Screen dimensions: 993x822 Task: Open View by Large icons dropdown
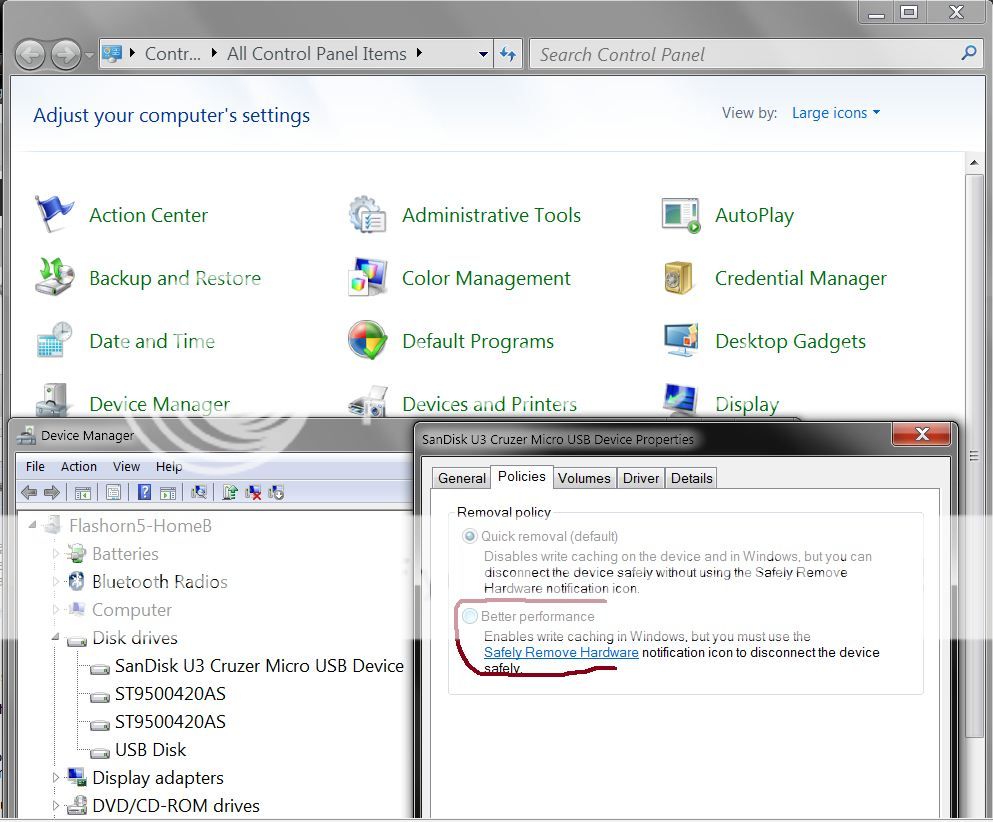tap(835, 113)
